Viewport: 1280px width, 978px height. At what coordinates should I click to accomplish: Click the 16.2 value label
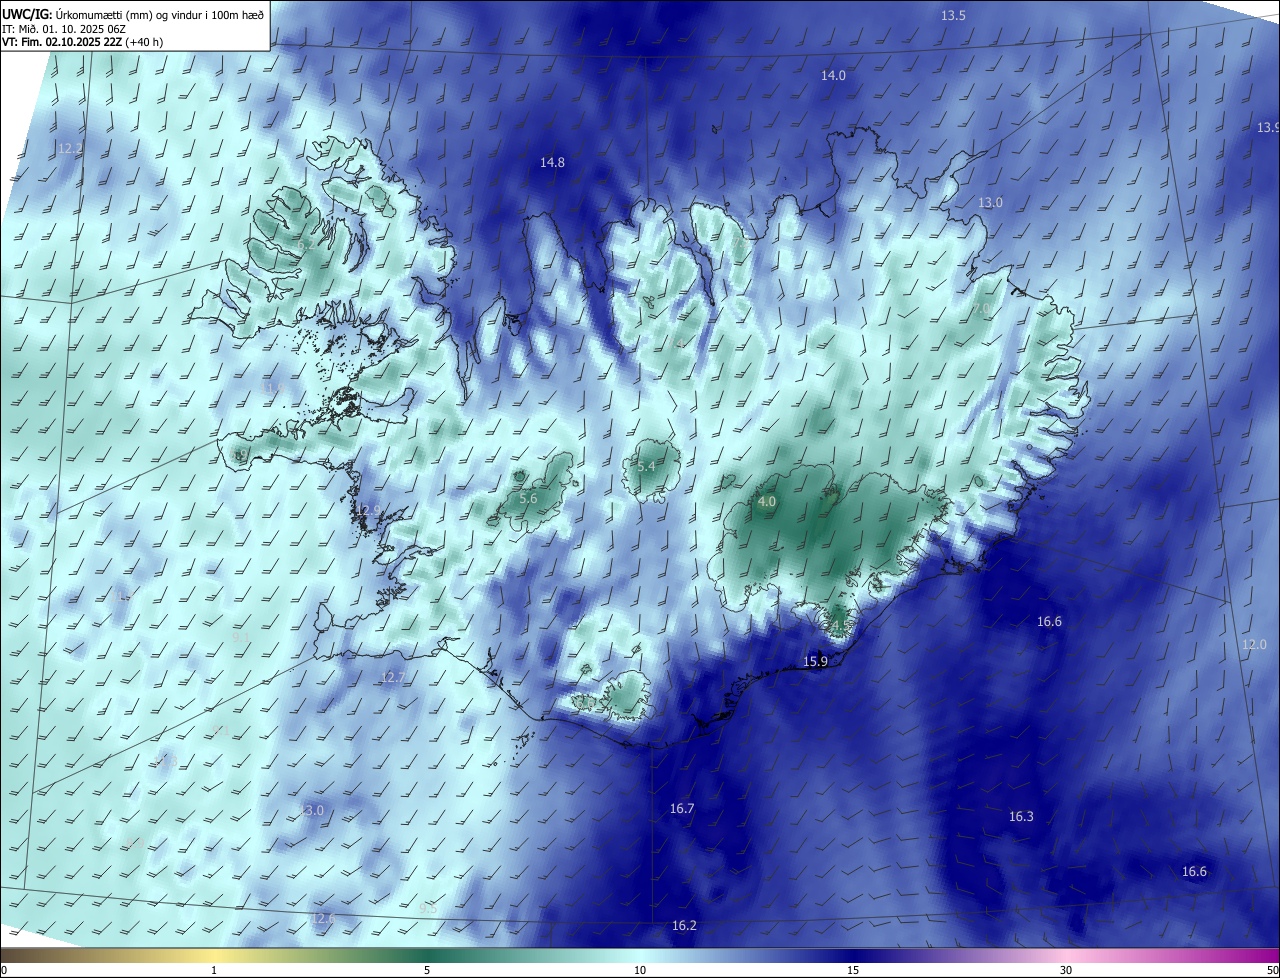684,925
